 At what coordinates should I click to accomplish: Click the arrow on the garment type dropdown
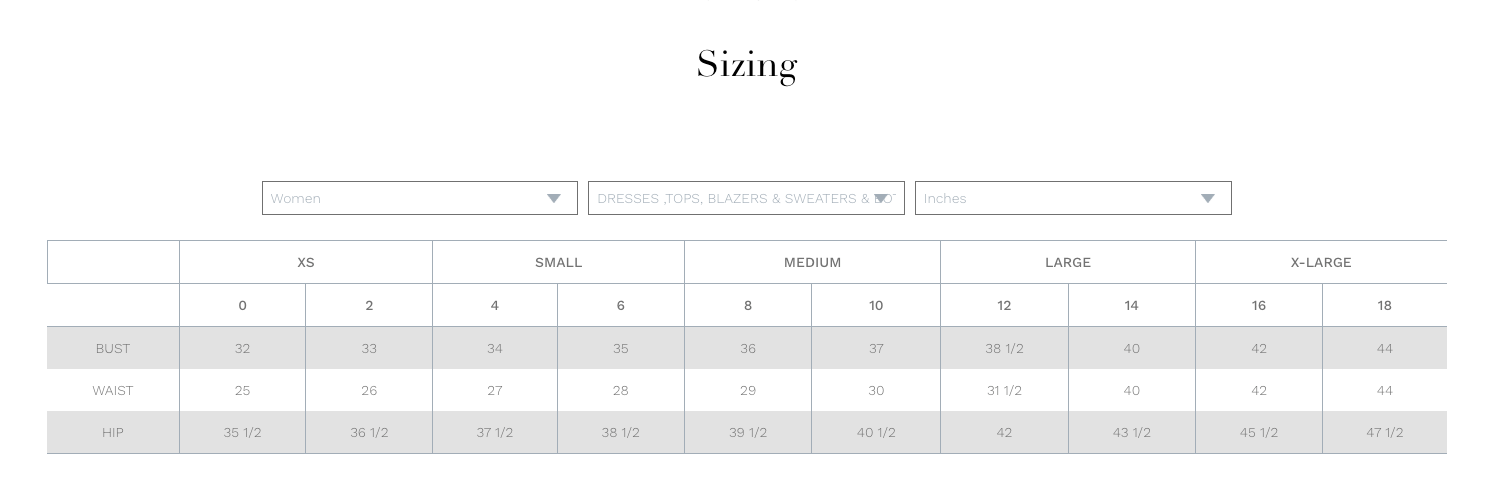(x=881, y=198)
